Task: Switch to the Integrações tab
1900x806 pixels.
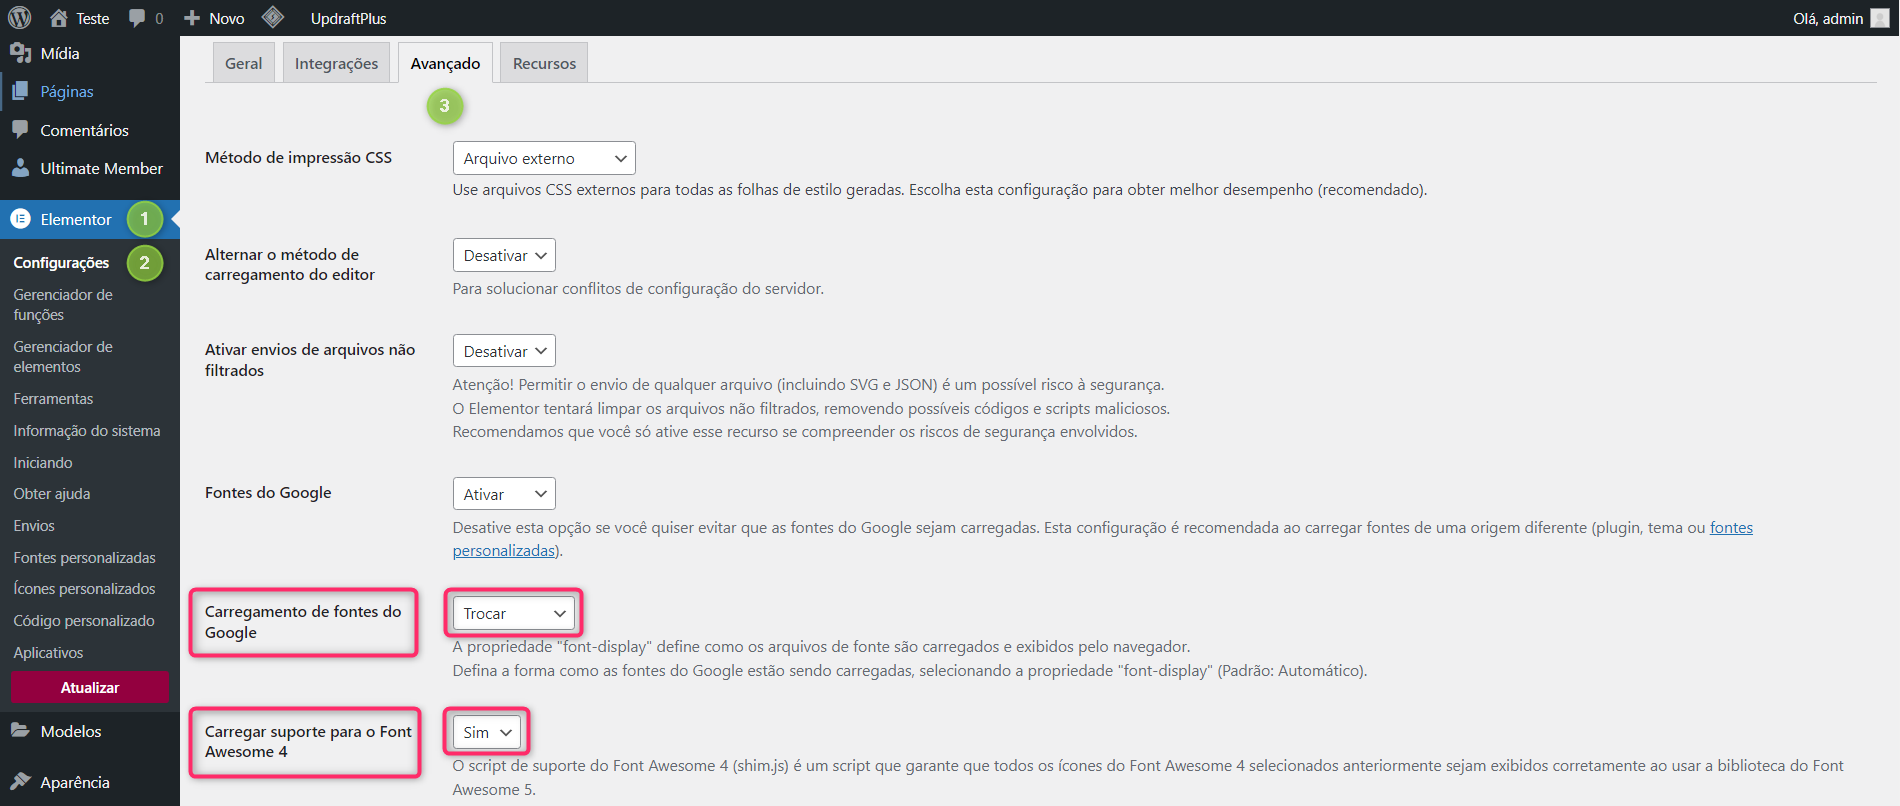Action: tap(336, 63)
